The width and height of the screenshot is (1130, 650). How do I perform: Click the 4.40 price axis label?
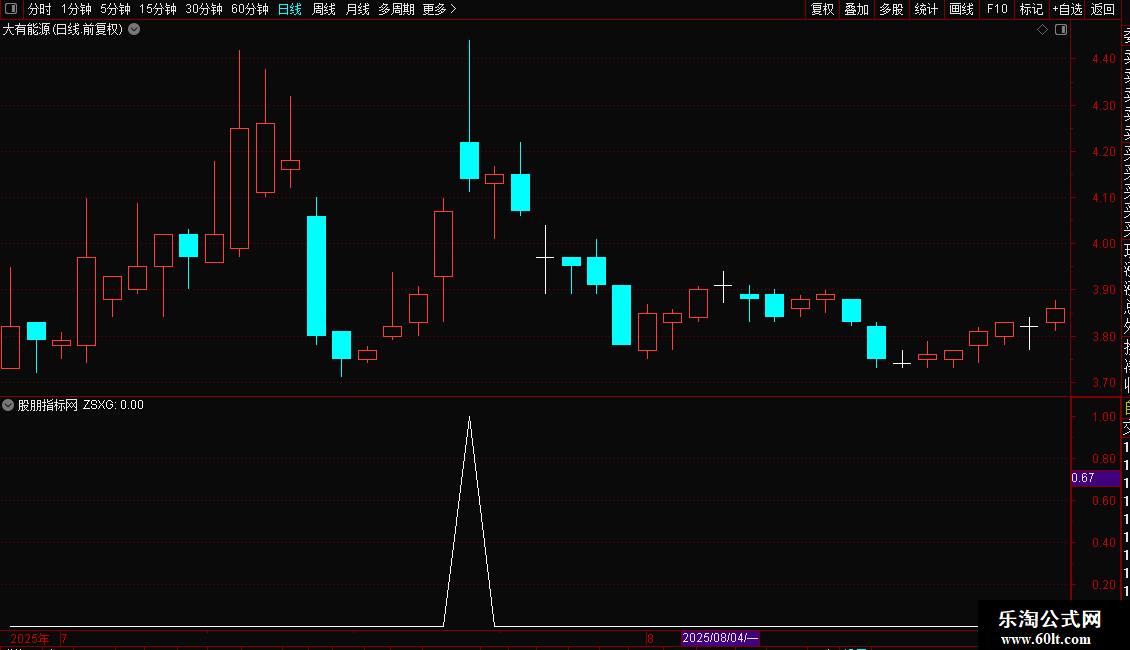1103,59
